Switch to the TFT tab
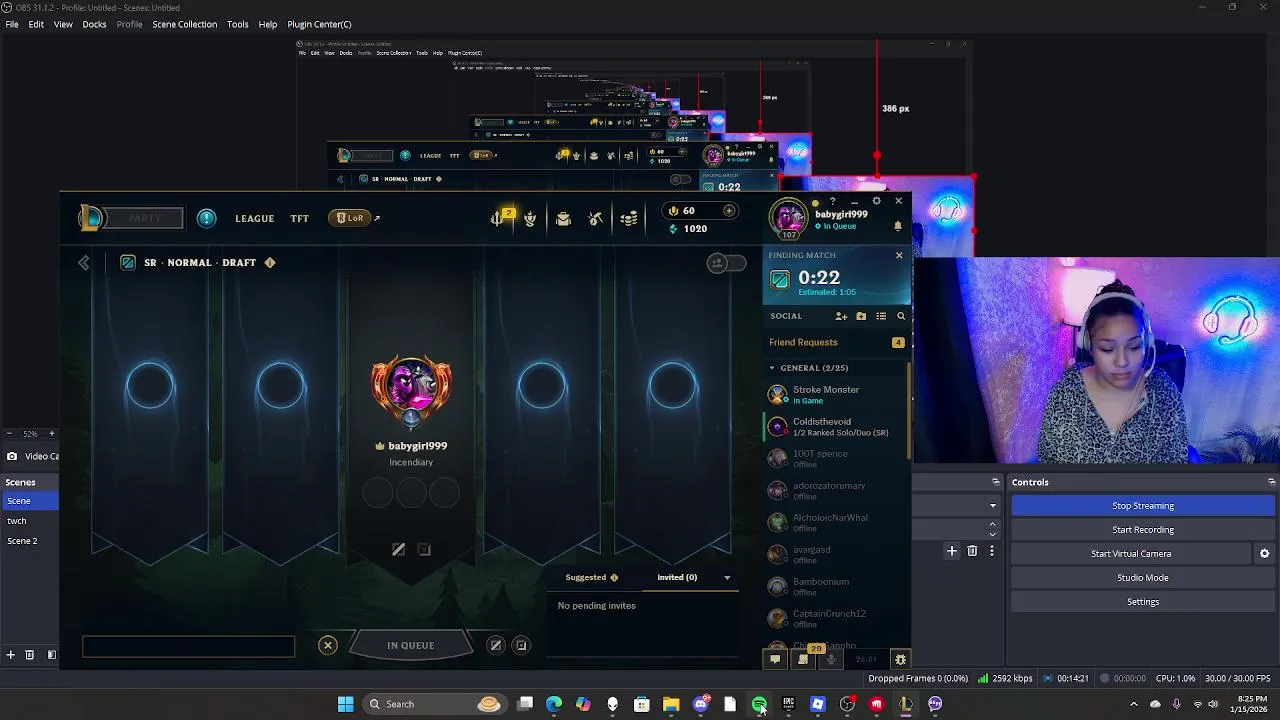Image resolution: width=1280 pixels, height=720 pixels. [299, 218]
